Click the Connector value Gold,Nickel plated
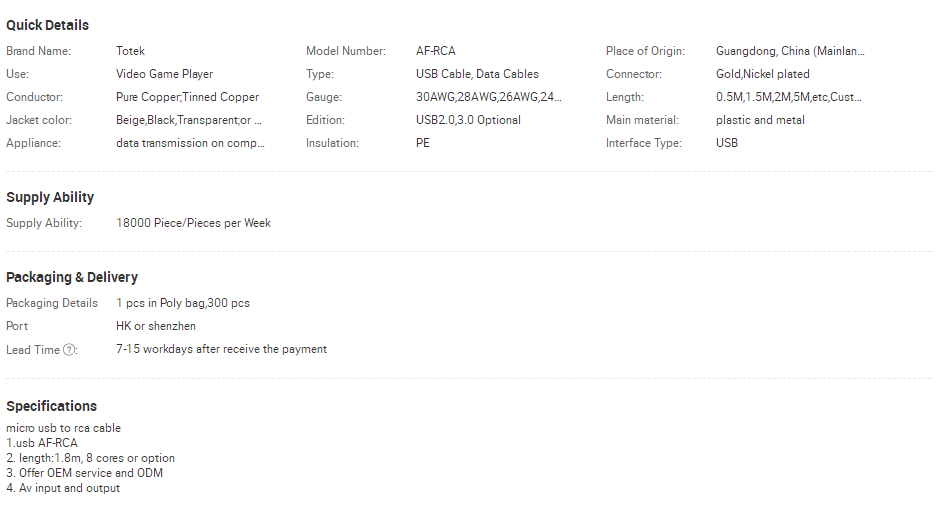Viewport: 945px width, 508px height. point(763,74)
